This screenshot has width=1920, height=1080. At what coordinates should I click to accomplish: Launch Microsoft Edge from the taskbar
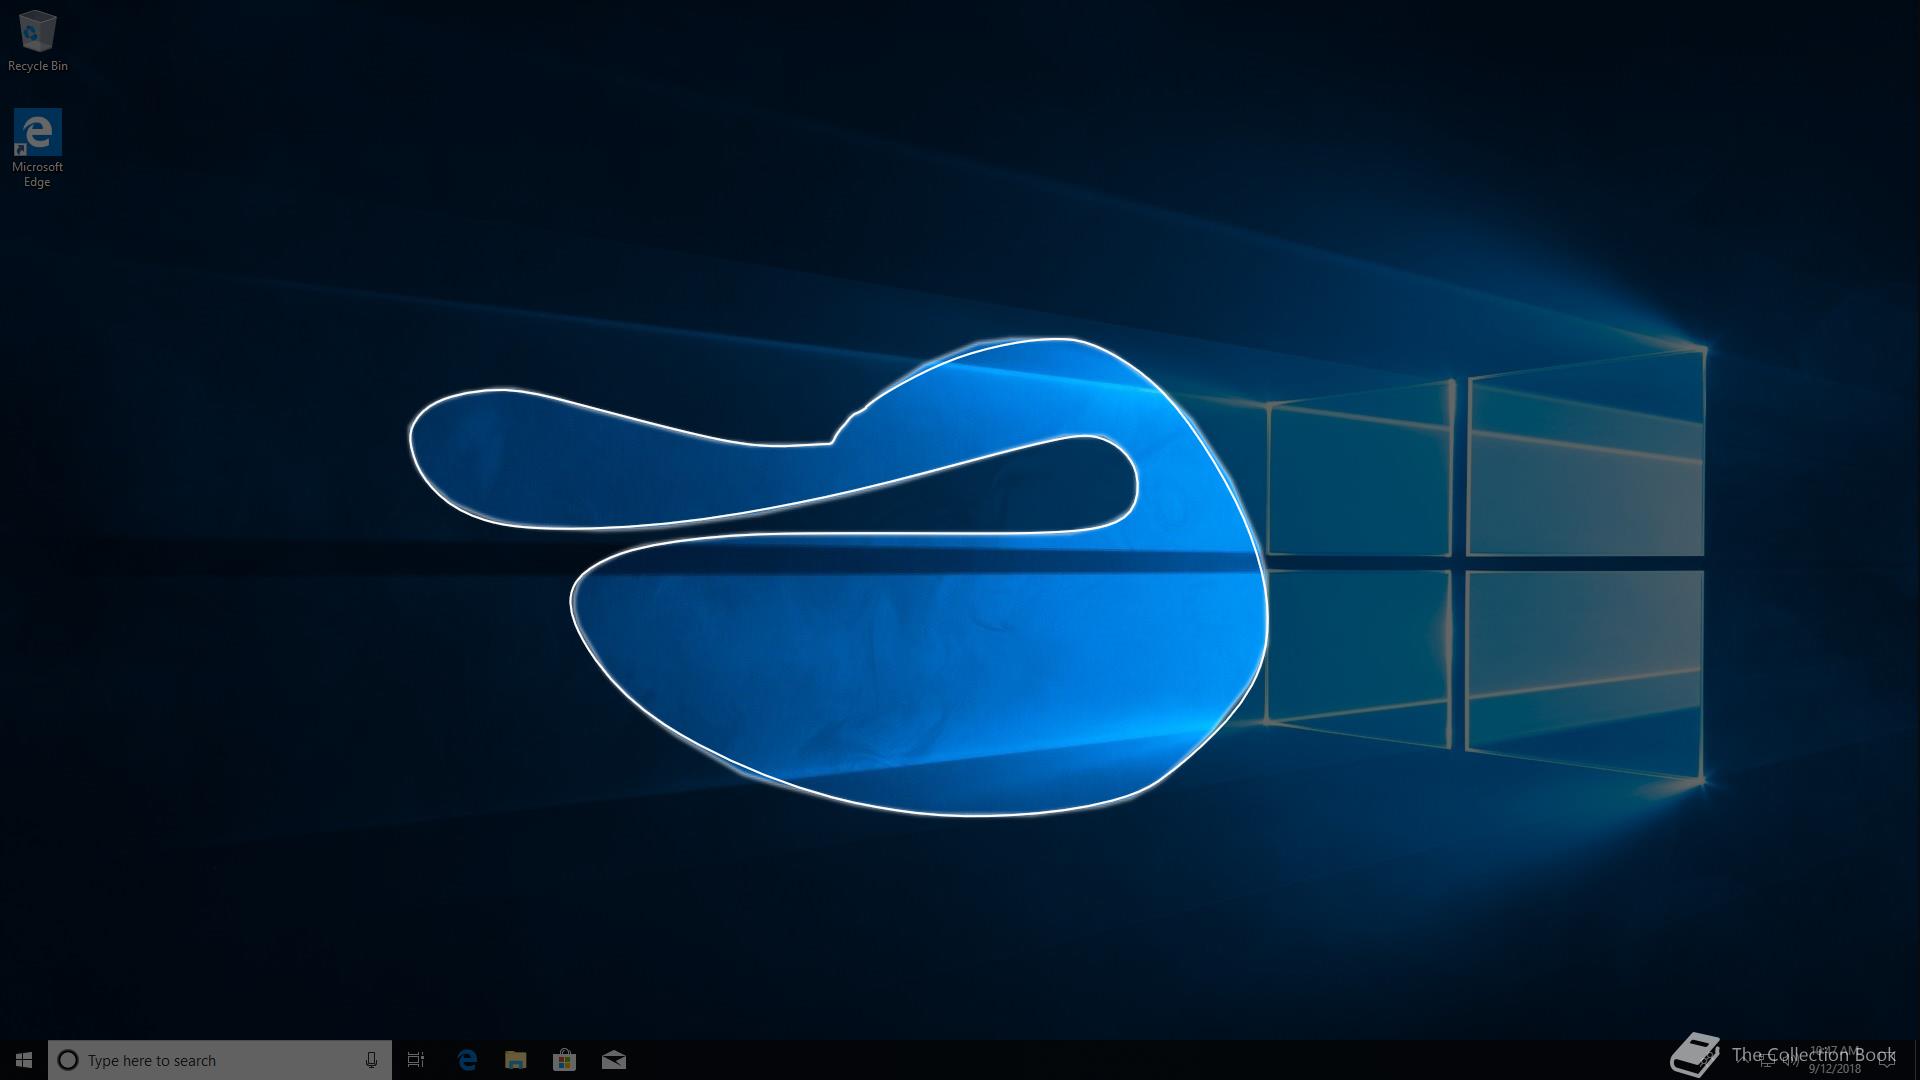click(x=467, y=1060)
